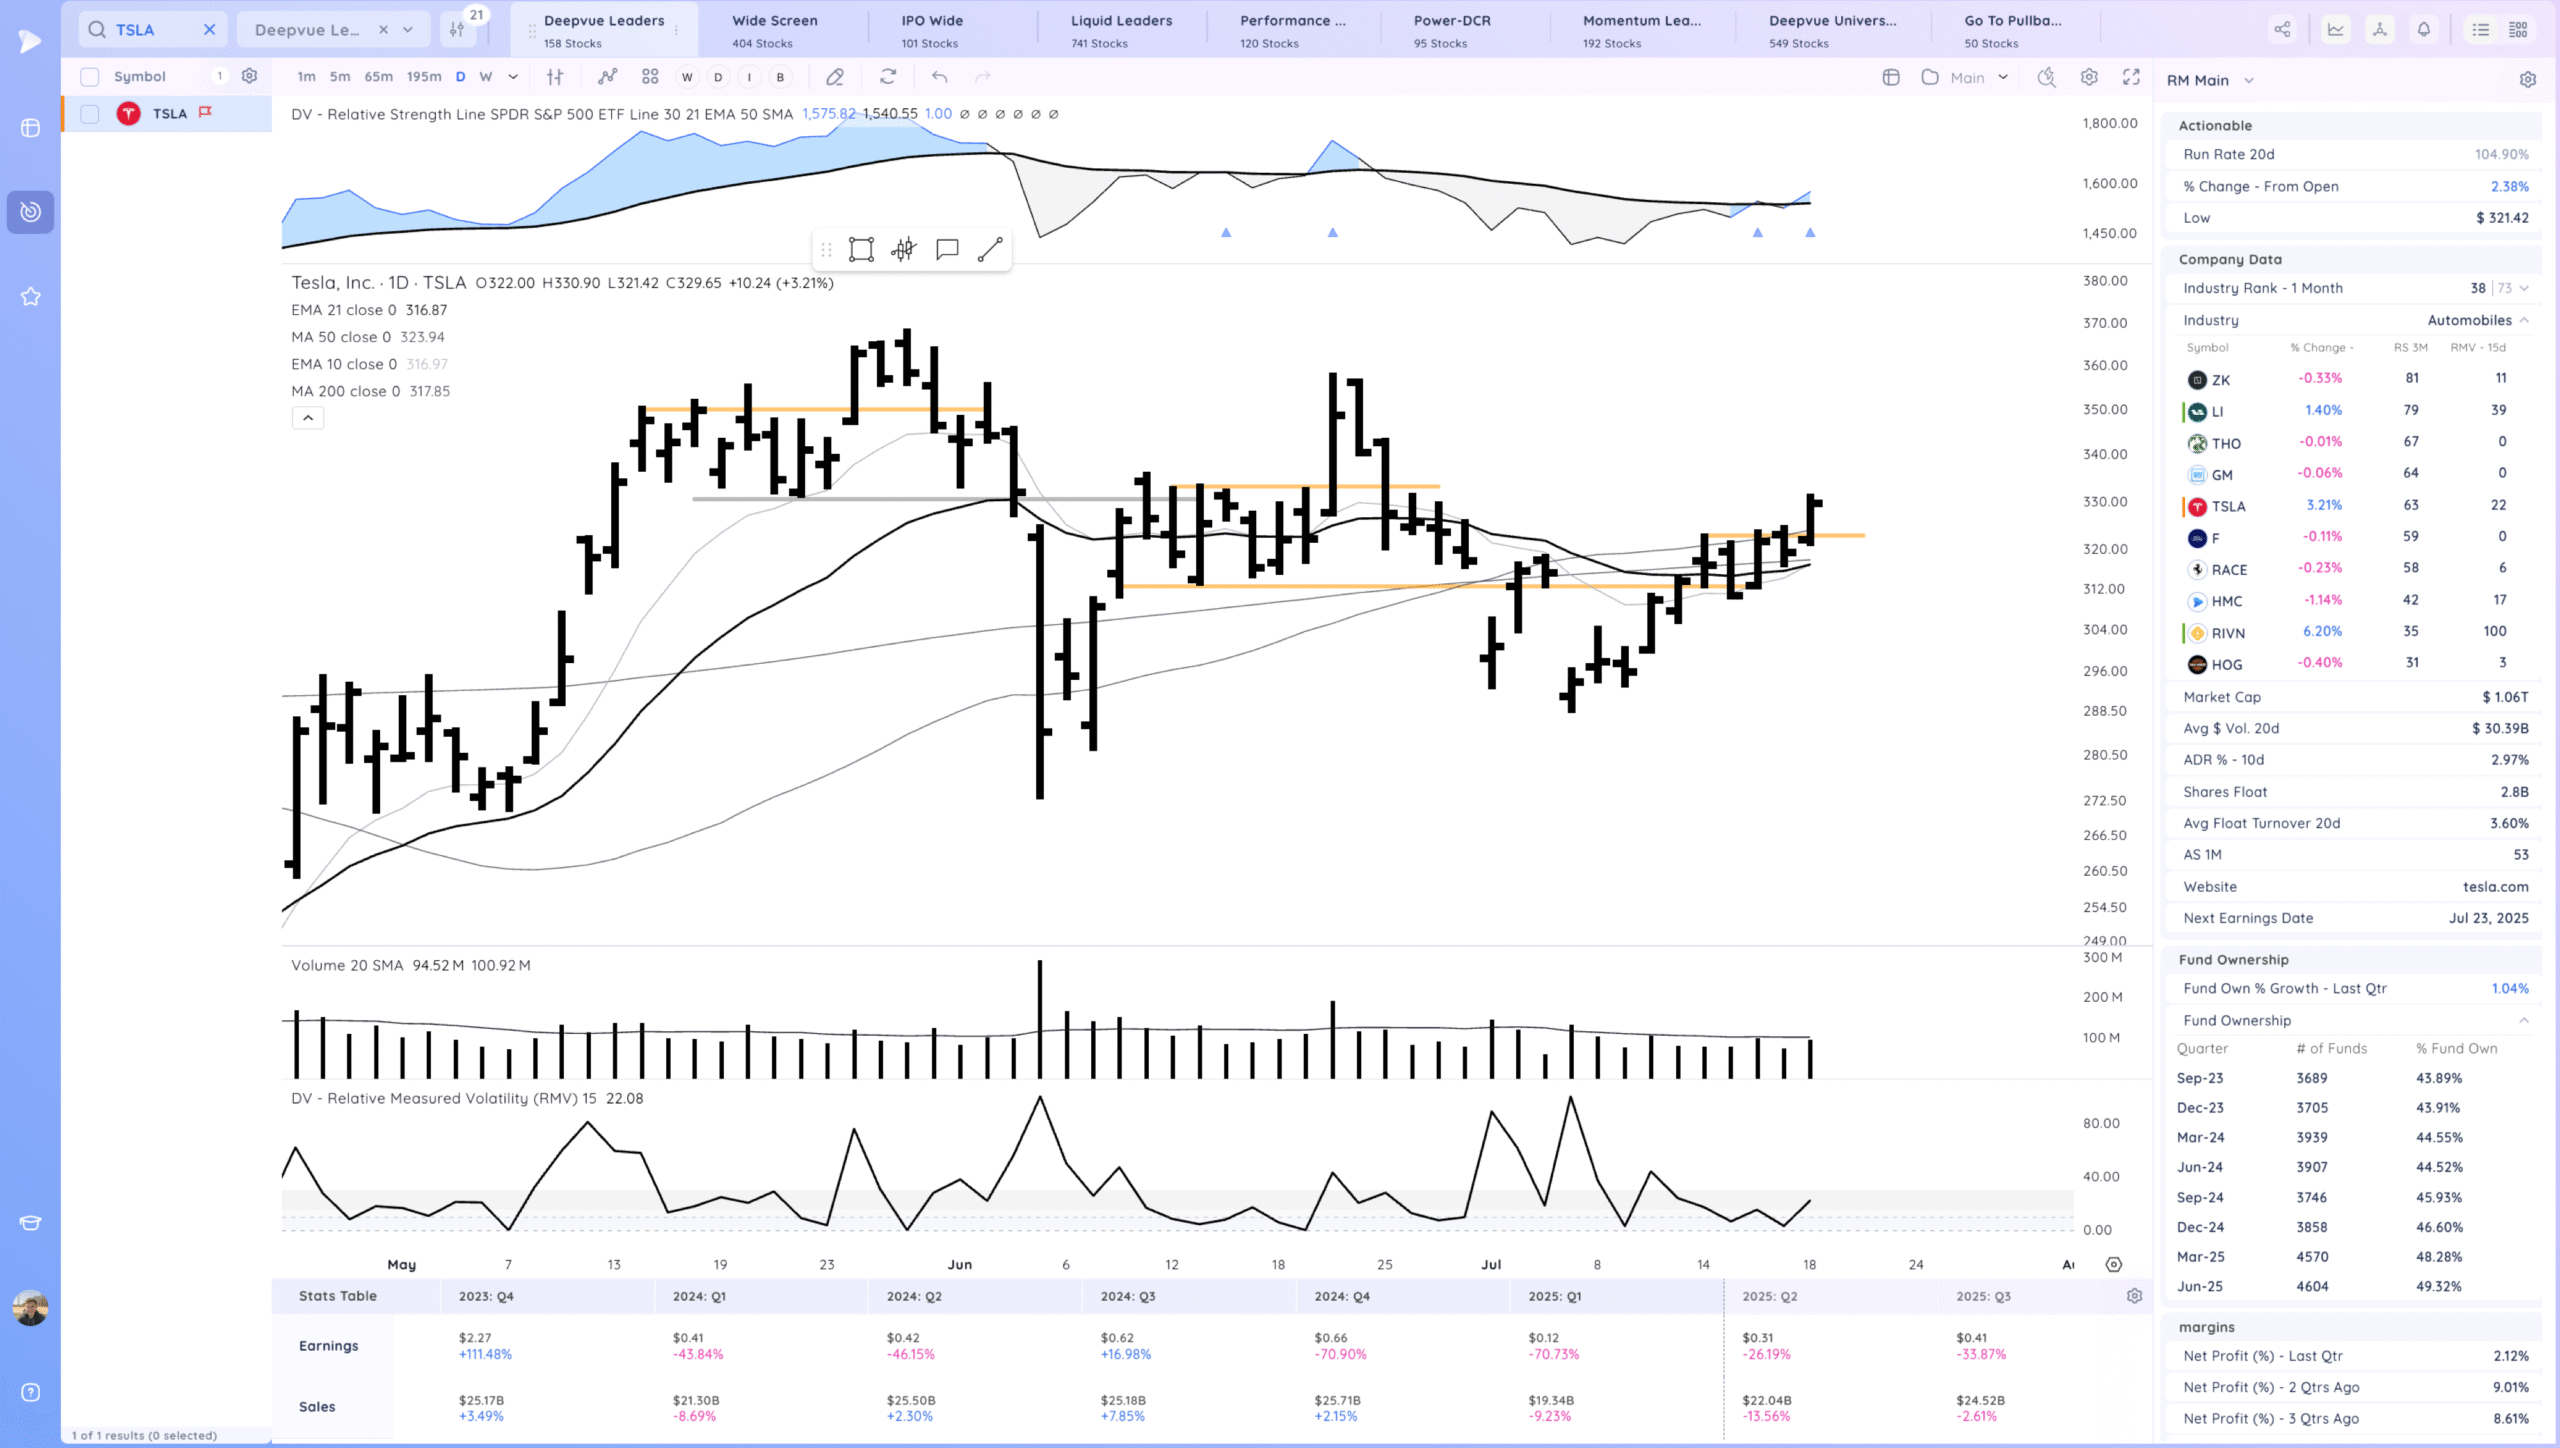The height and width of the screenshot is (1448, 2560).
Task: Select the rectangle drawing tool
Action: tap(861, 250)
